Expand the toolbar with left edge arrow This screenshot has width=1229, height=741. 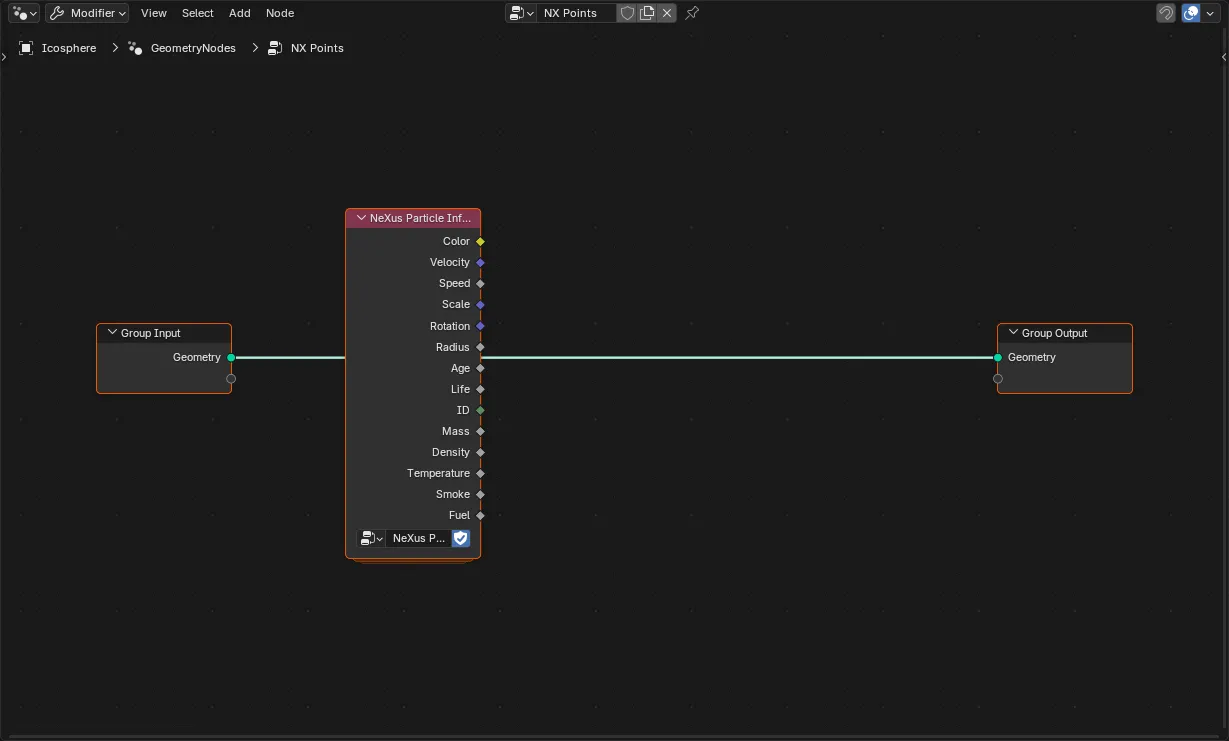[4, 56]
